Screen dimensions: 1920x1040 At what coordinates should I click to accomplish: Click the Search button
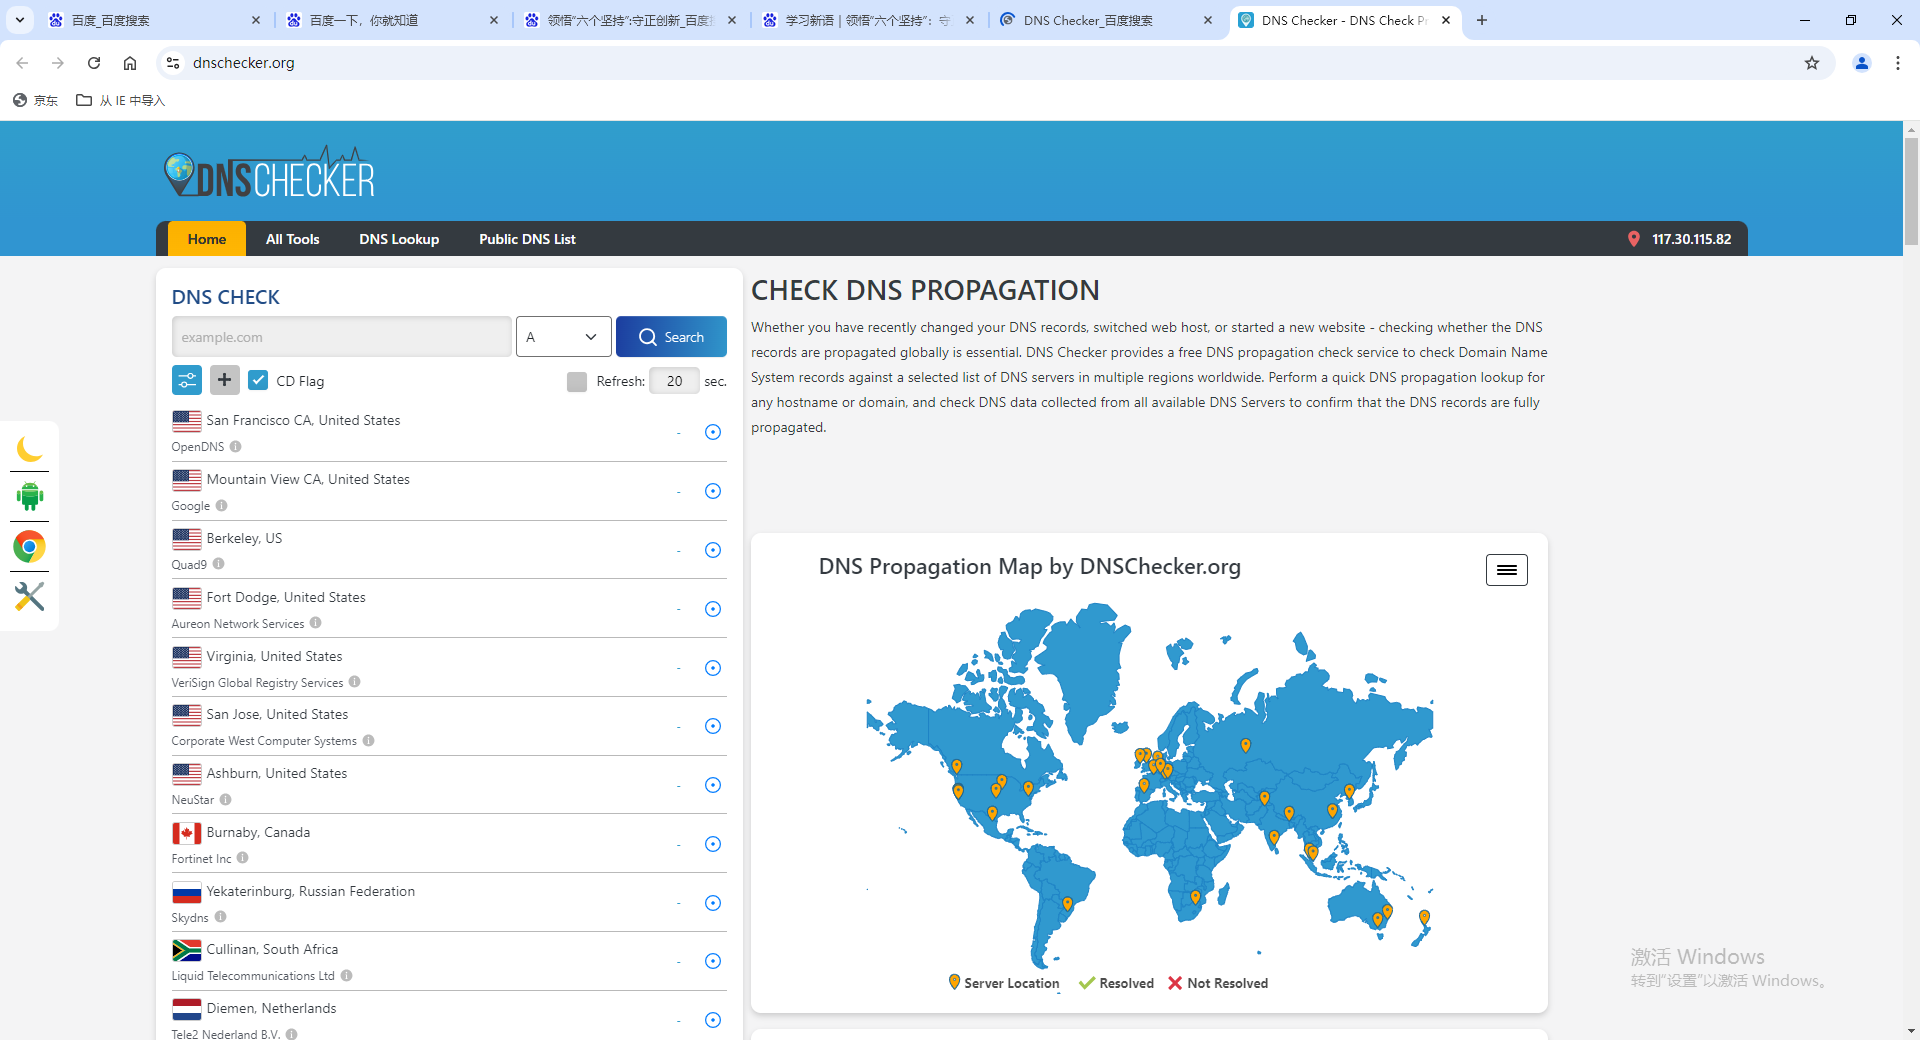pos(671,337)
